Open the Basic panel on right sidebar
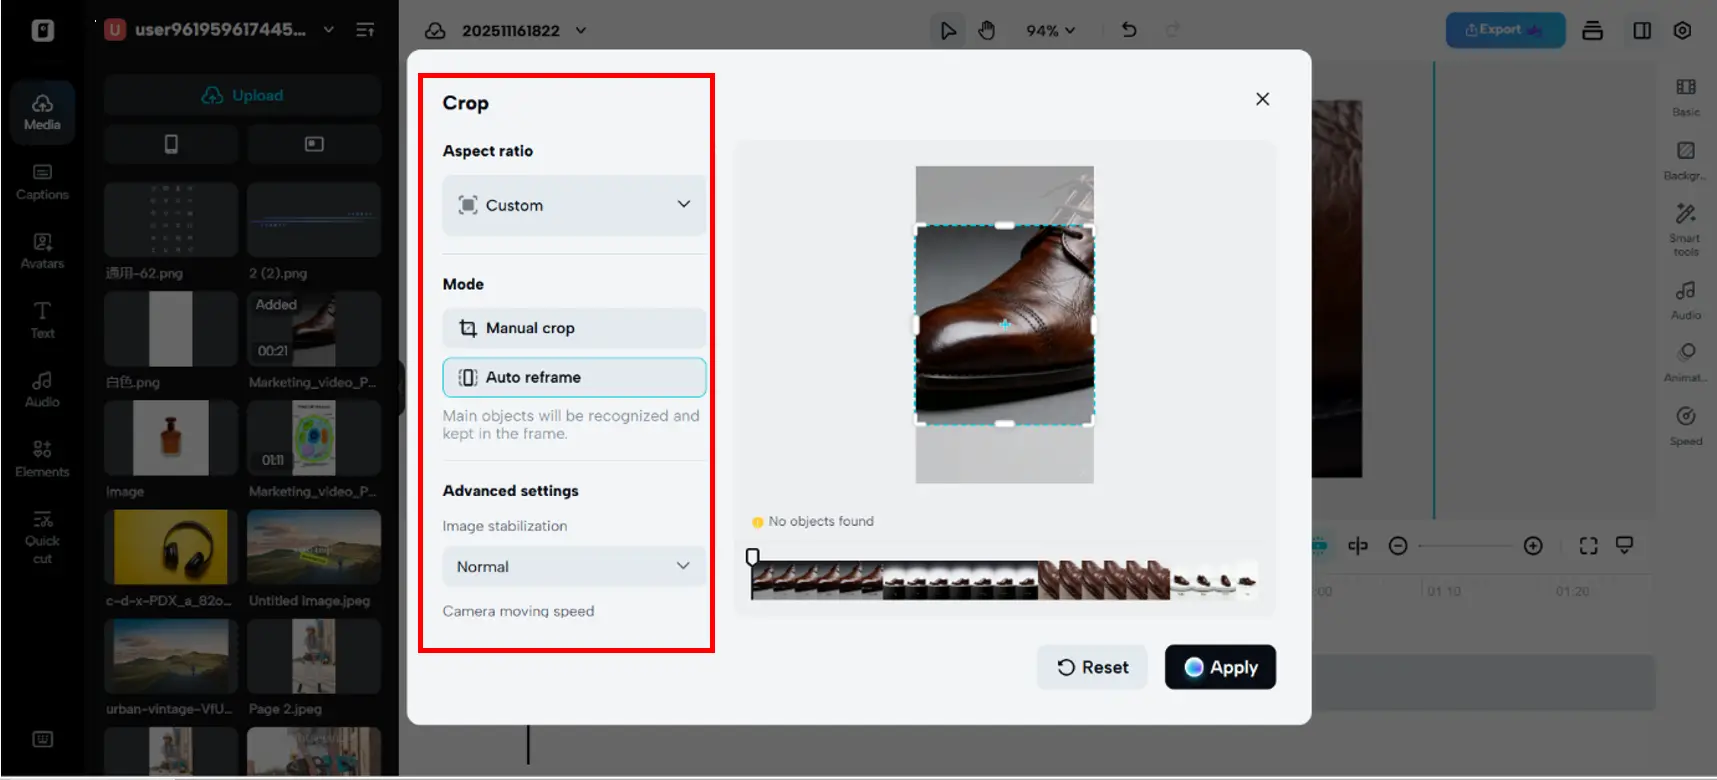 click(x=1686, y=97)
